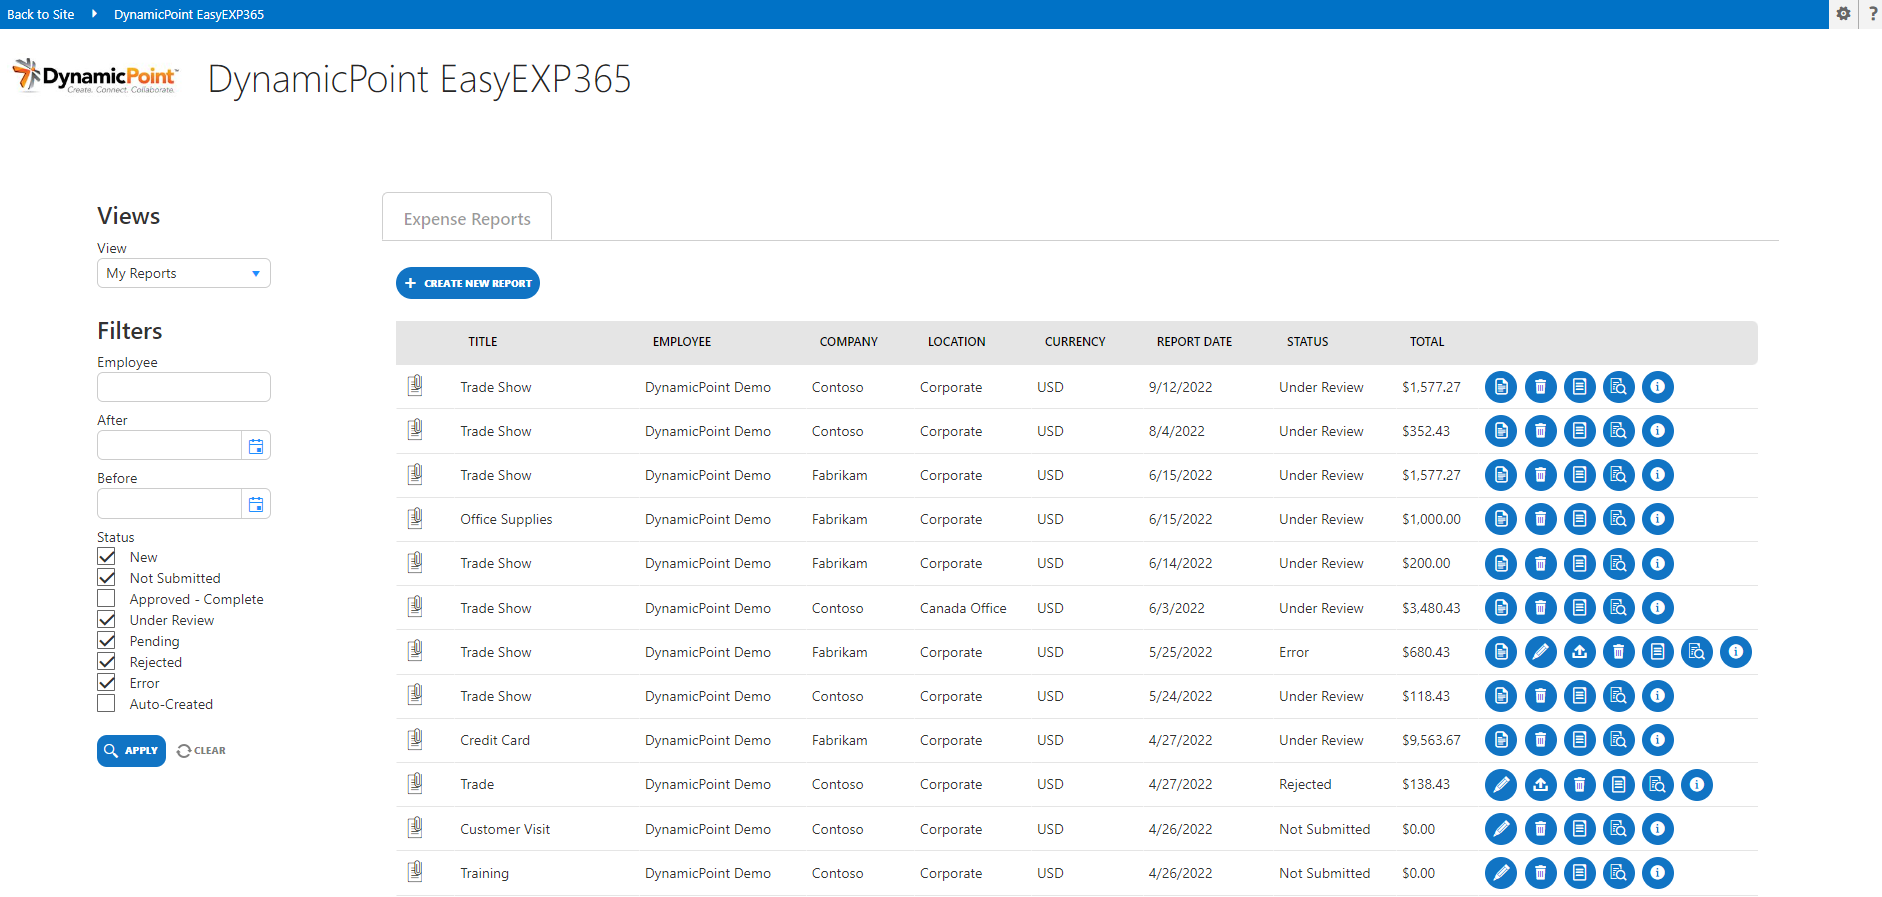Uncheck the Rejected status filter

[106, 661]
